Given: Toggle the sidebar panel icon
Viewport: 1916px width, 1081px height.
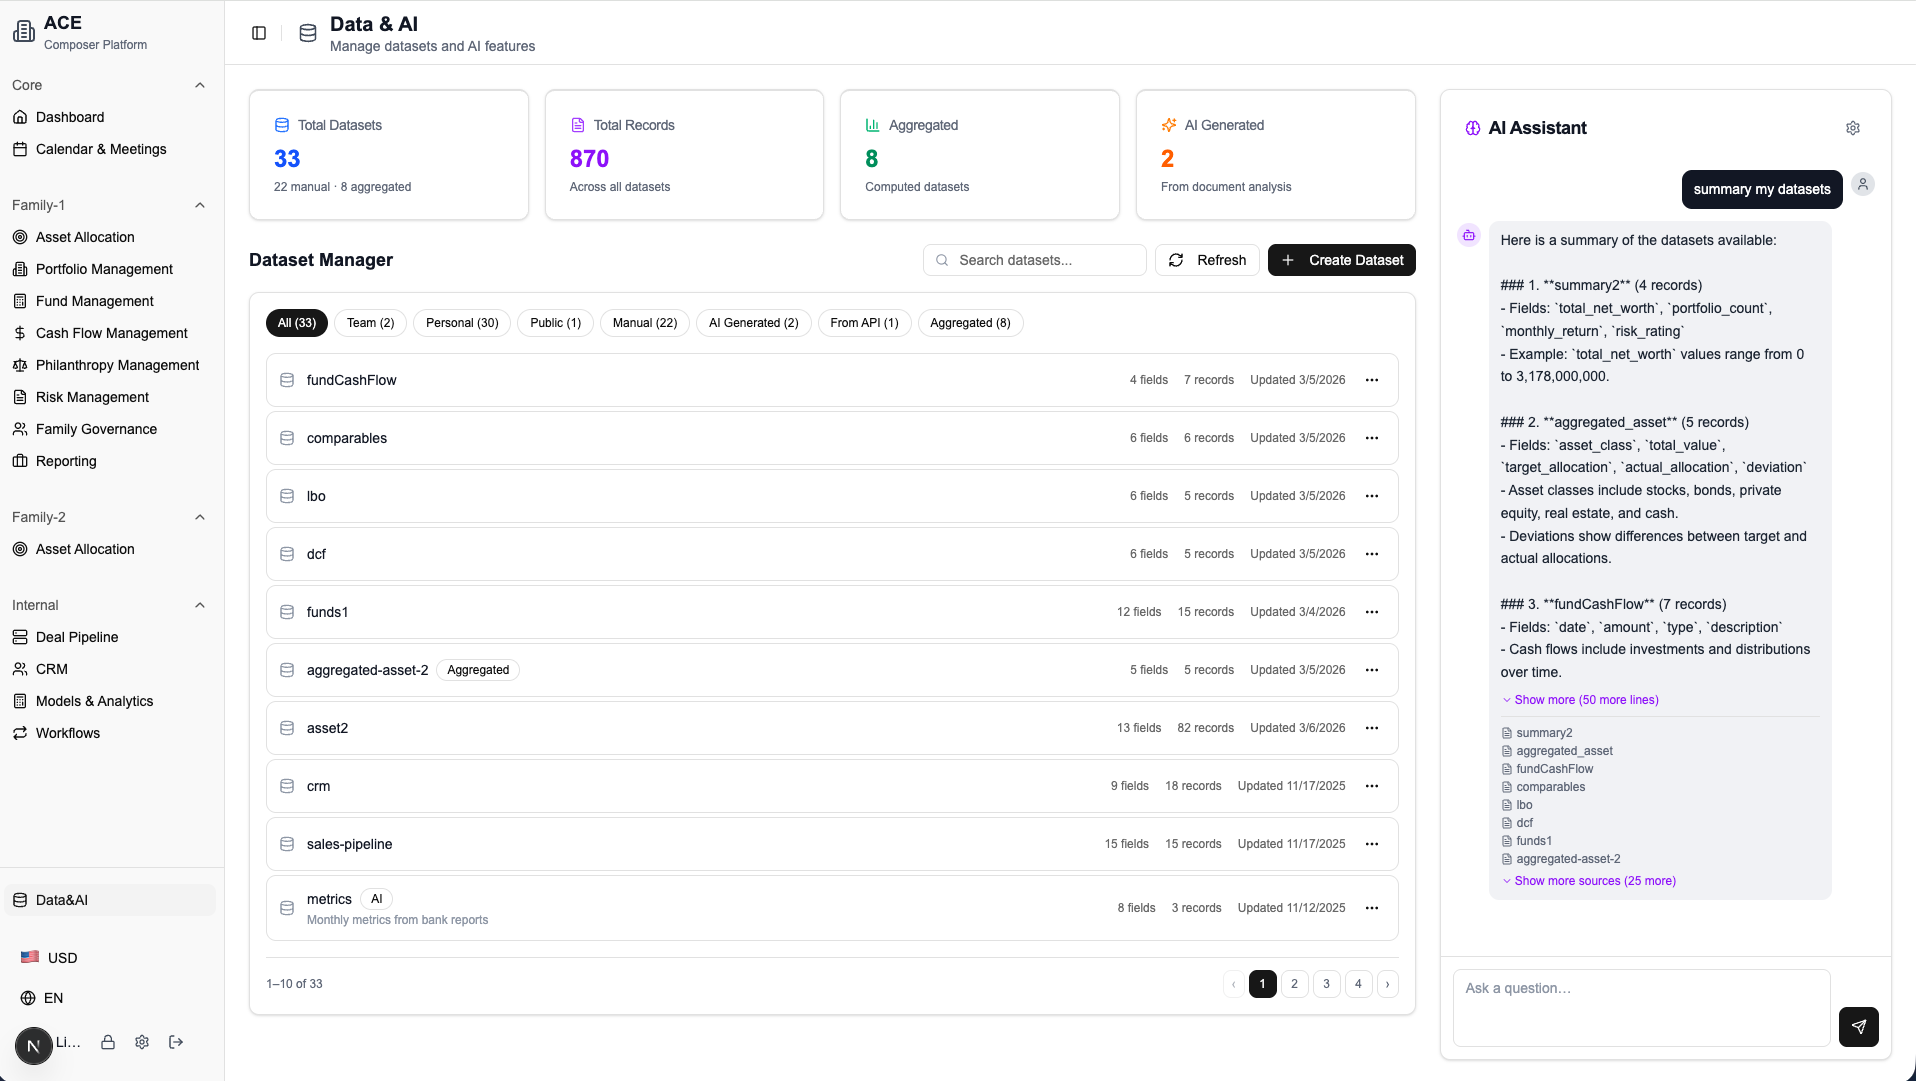Looking at the screenshot, I should click(259, 33).
